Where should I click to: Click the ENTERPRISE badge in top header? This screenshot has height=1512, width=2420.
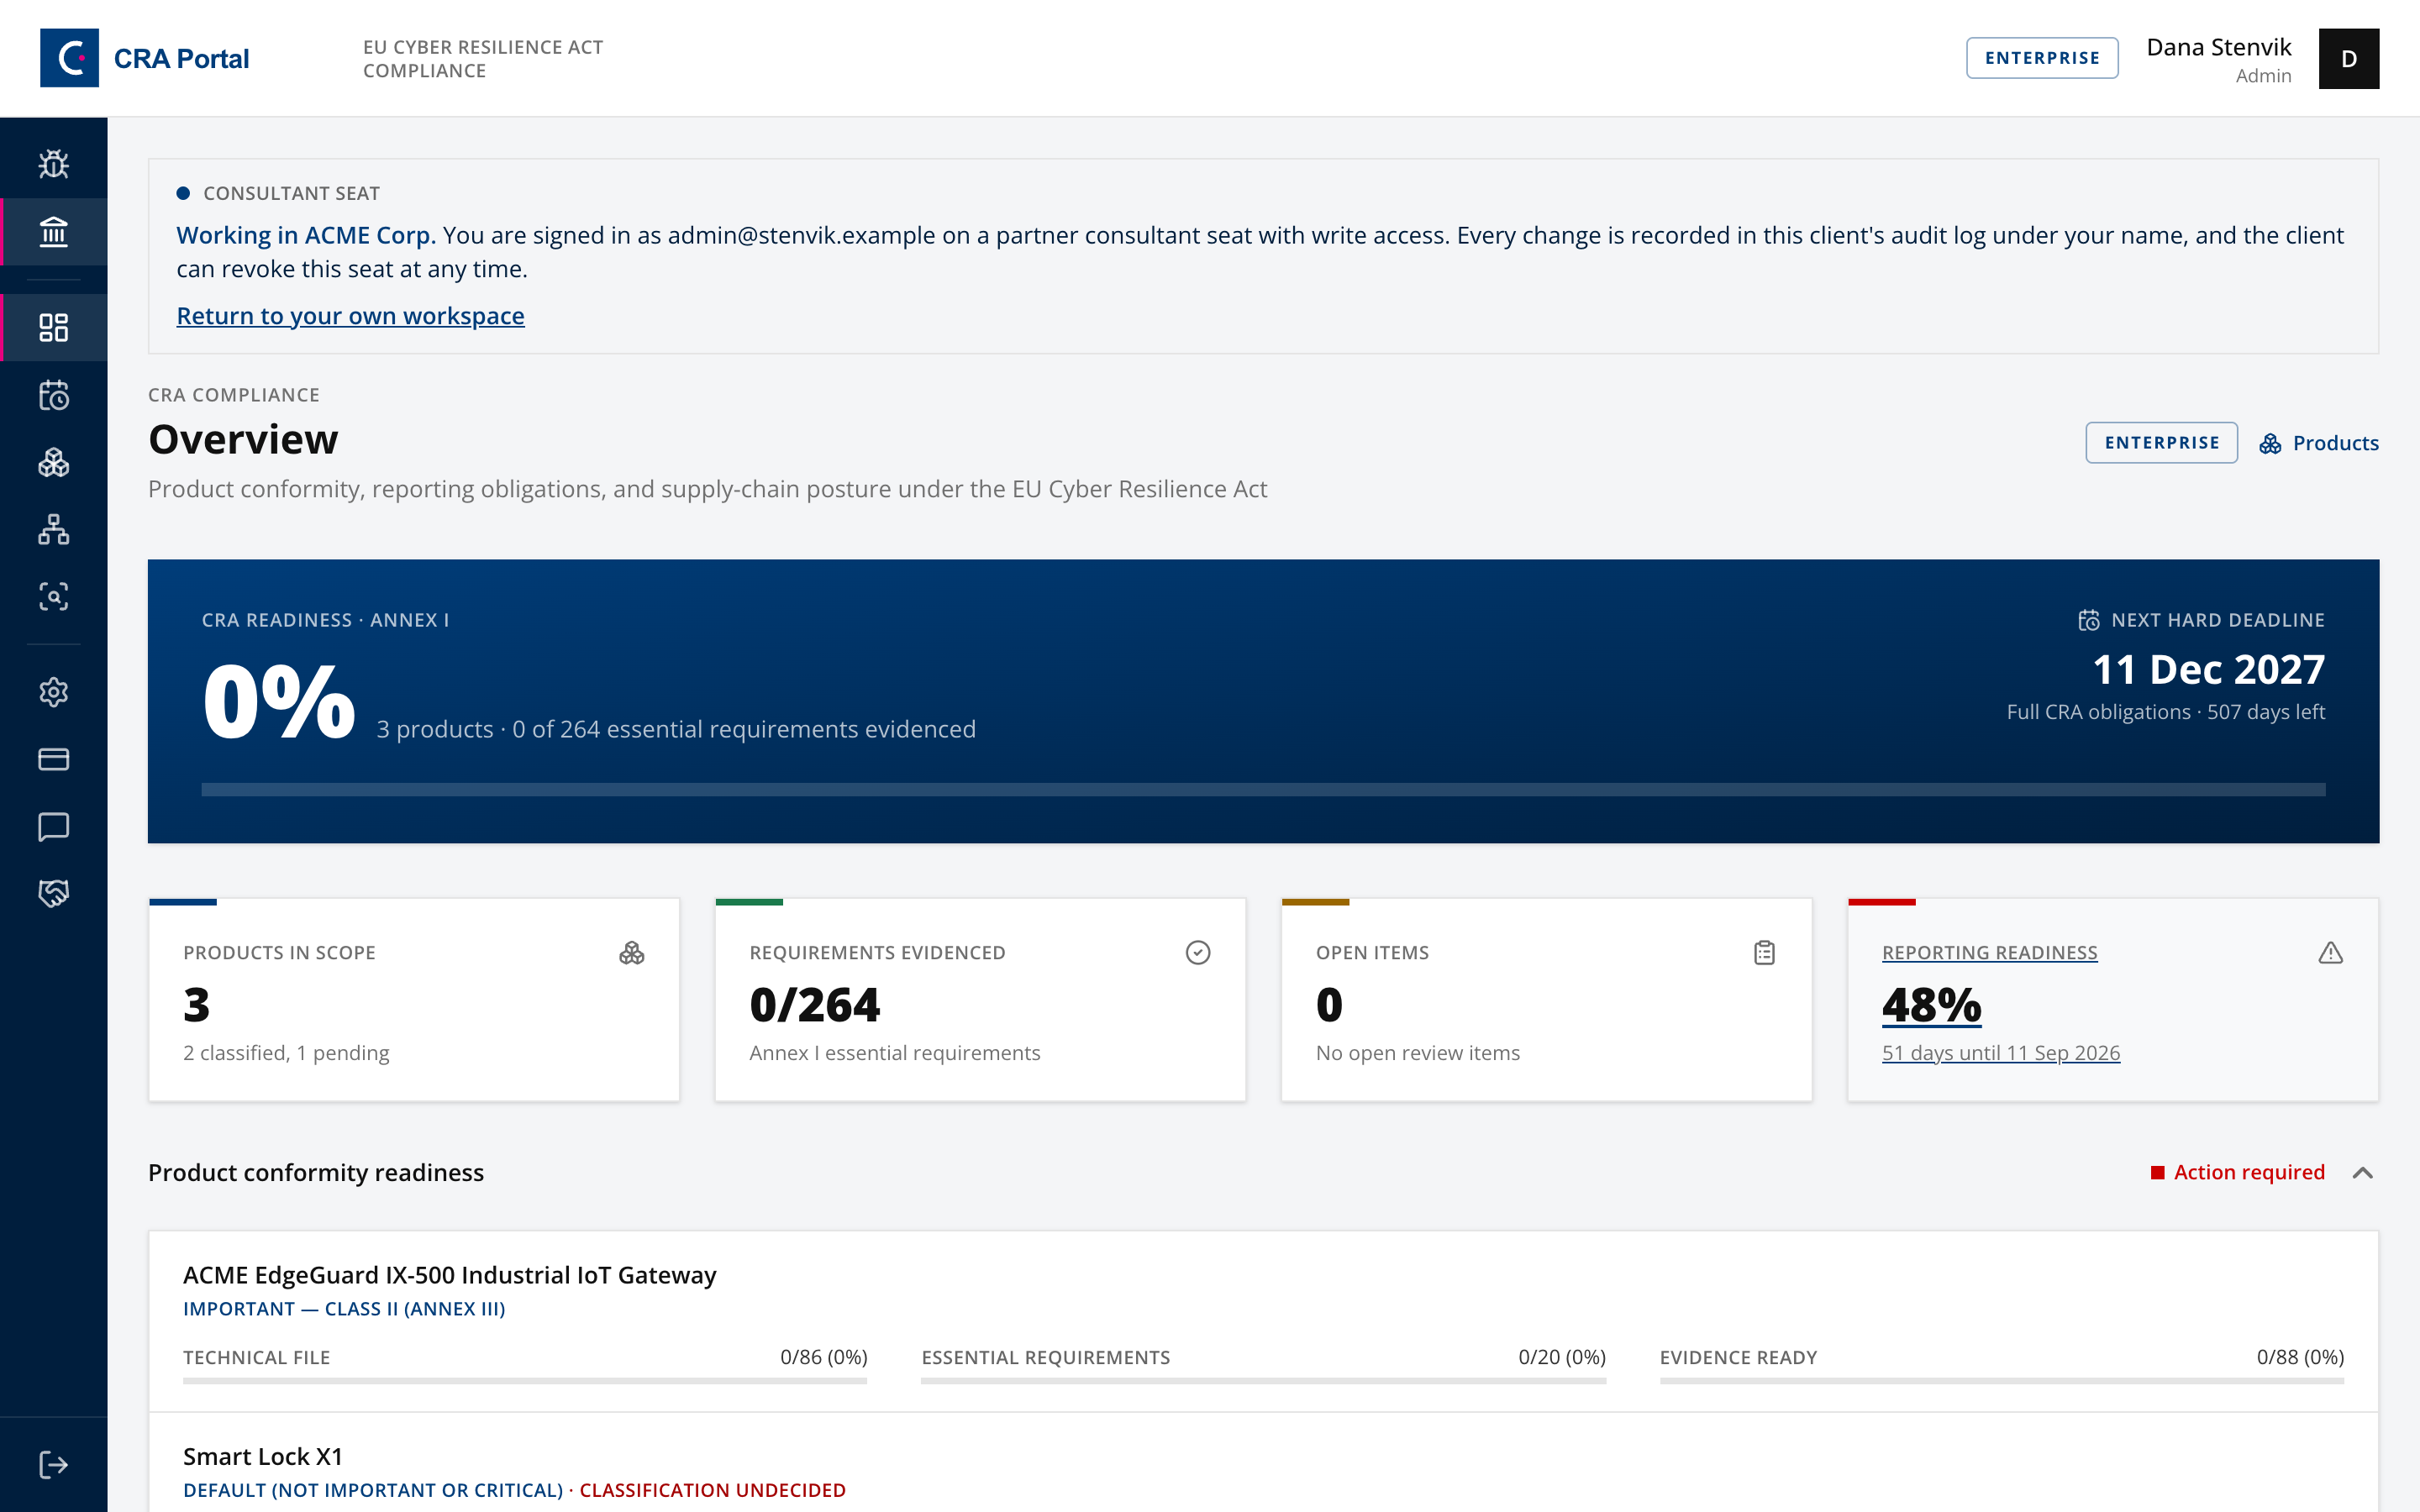point(2042,58)
